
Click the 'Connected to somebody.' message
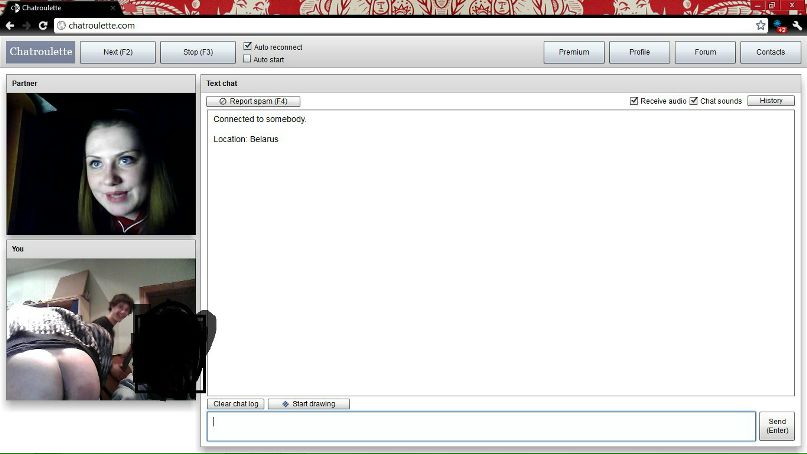[x=260, y=119]
